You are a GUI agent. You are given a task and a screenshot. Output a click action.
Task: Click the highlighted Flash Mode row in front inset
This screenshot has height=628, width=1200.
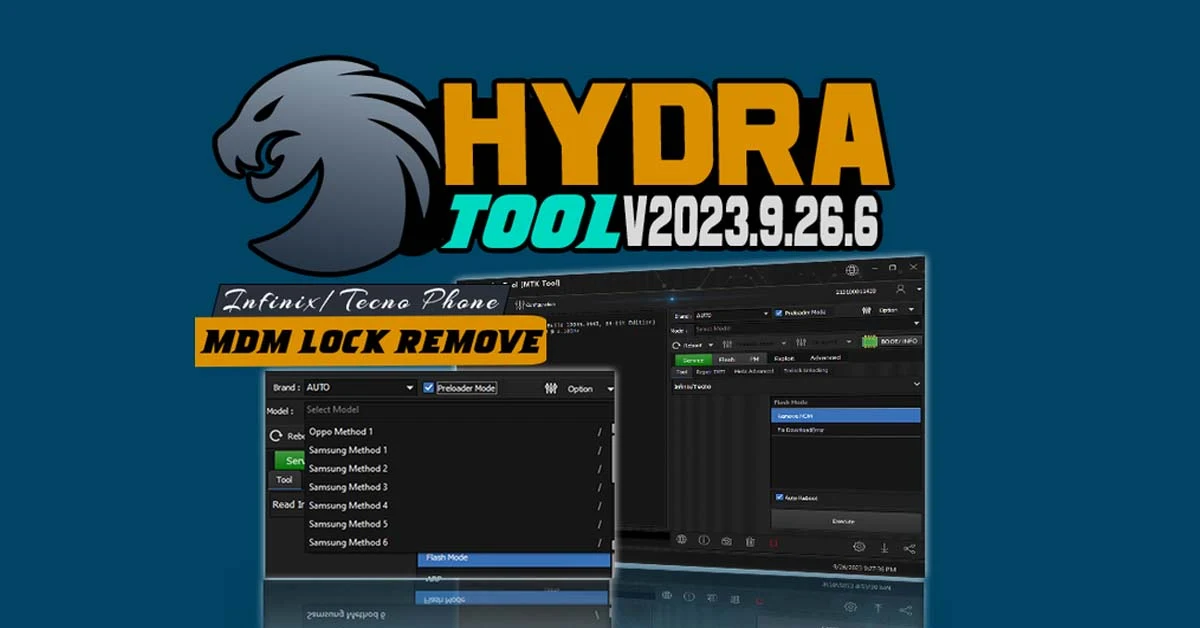click(x=514, y=558)
